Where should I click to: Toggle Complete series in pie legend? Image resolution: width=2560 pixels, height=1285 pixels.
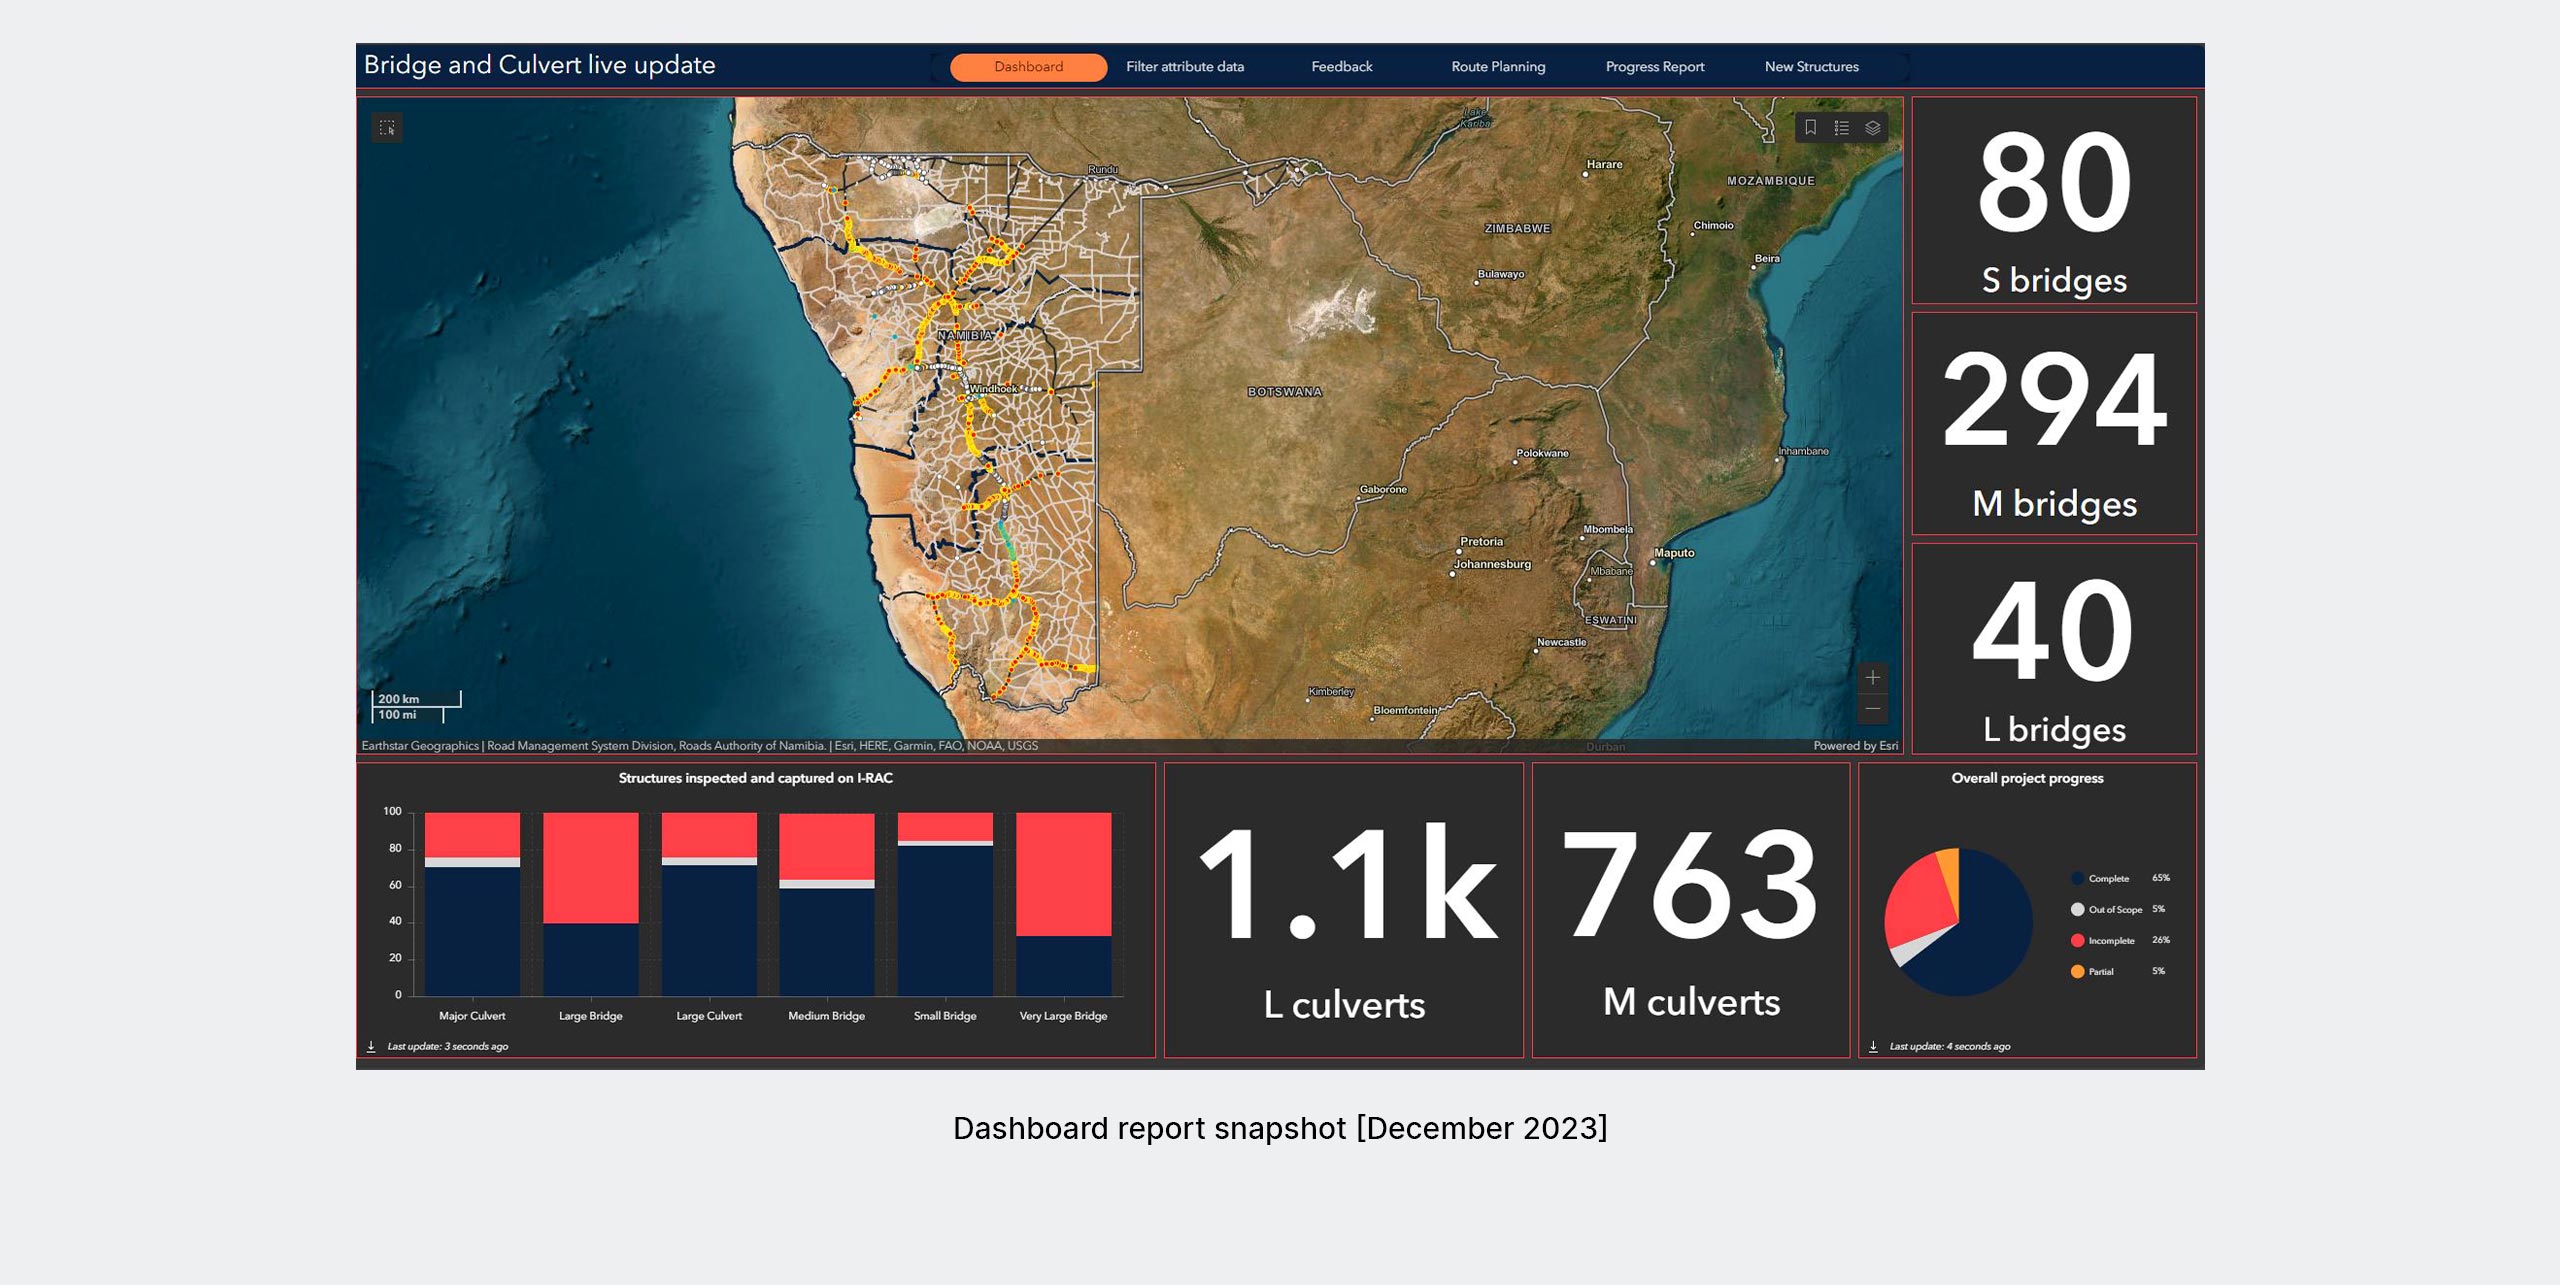click(2107, 879)
